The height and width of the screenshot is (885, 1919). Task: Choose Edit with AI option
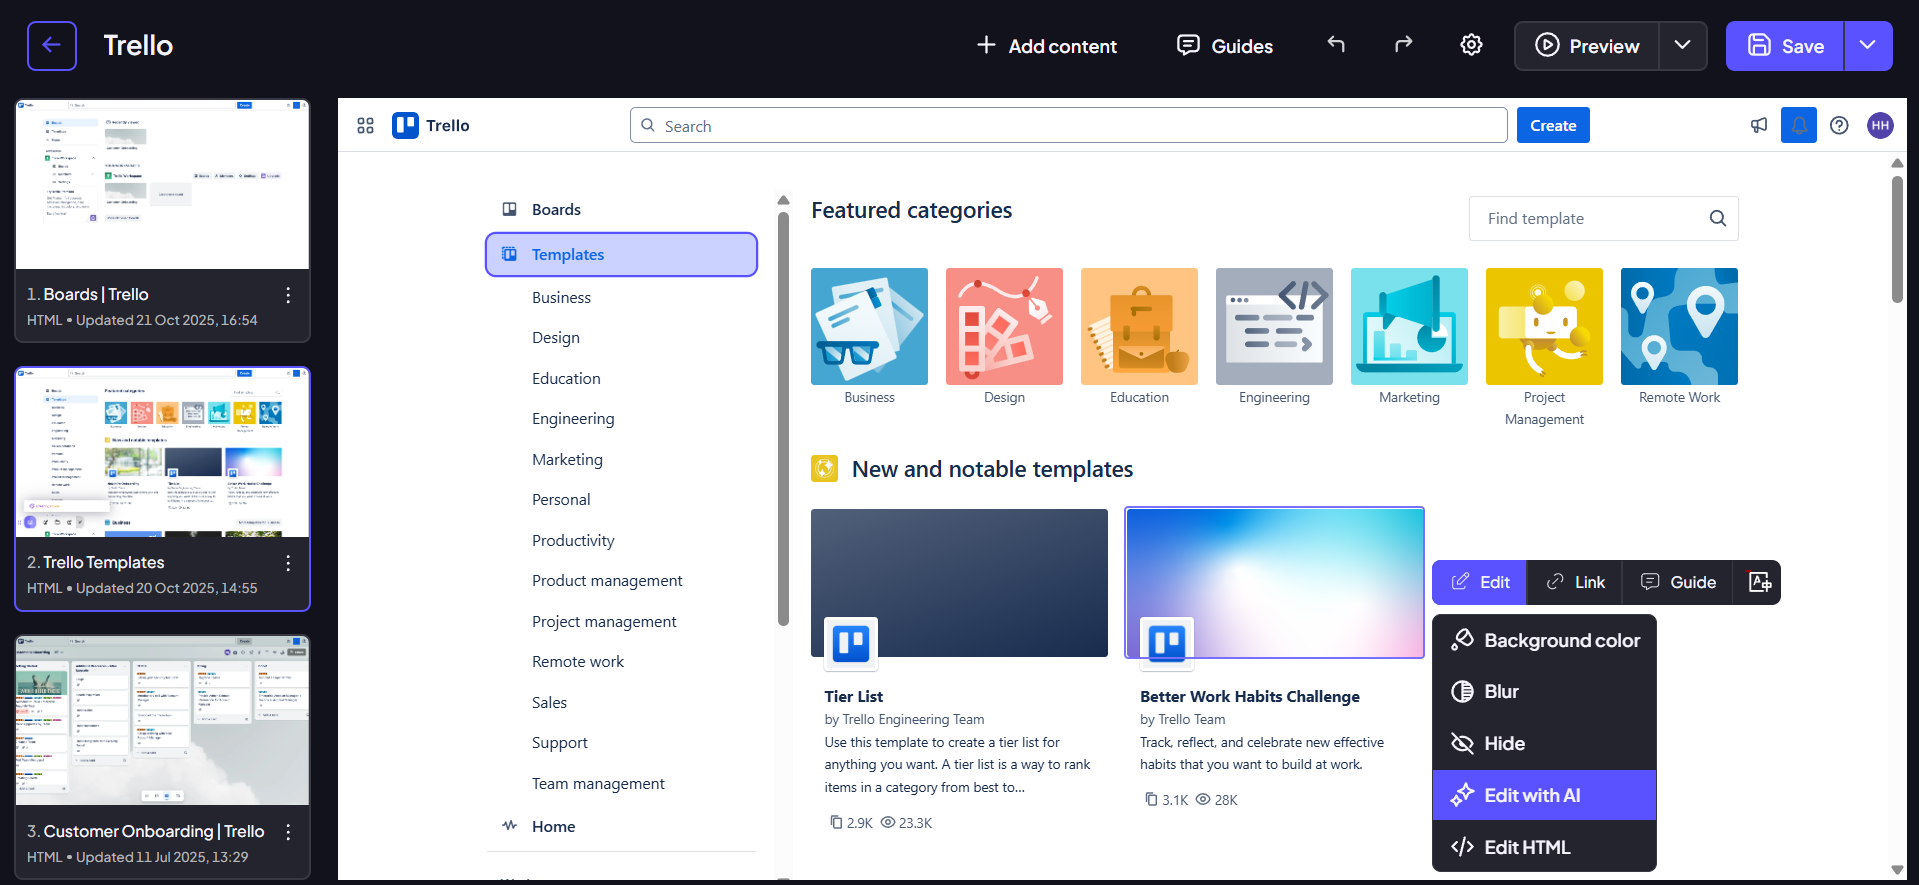(x=1544, y=795)
